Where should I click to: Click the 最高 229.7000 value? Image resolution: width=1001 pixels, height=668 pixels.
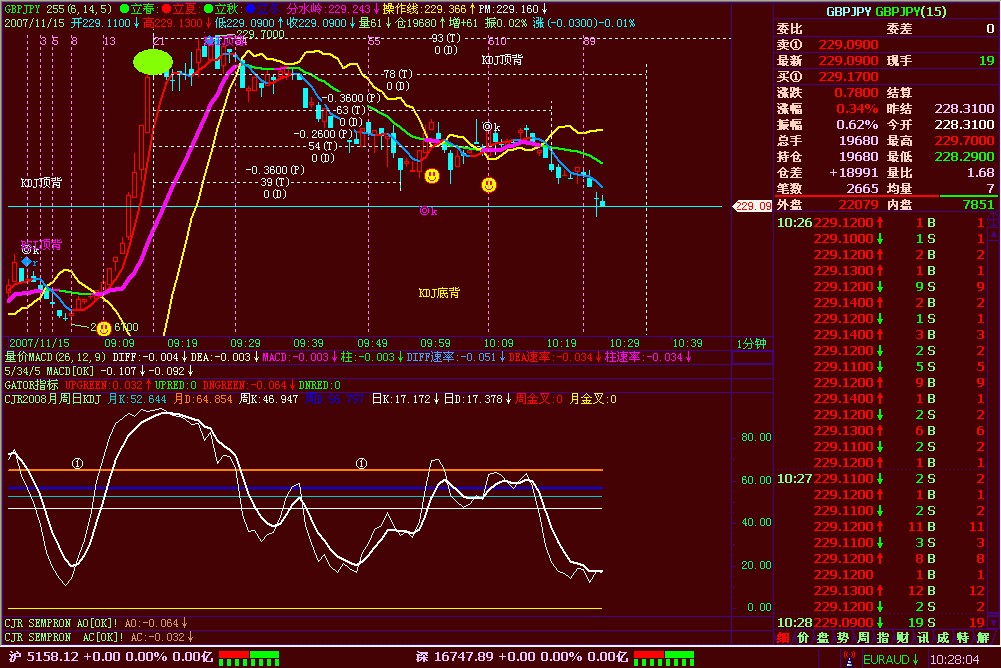pos(964,140)
